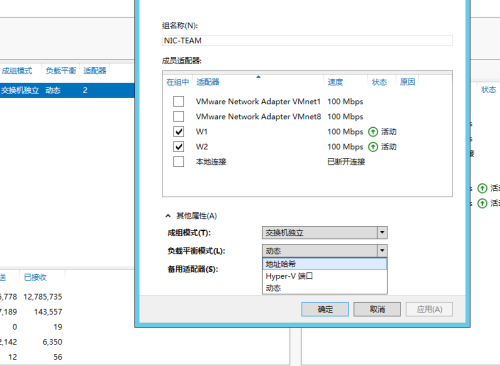Viewport: 500px width, 366px height.
Task: Click the 已断开连接 status text
Action: pos(346,162)
